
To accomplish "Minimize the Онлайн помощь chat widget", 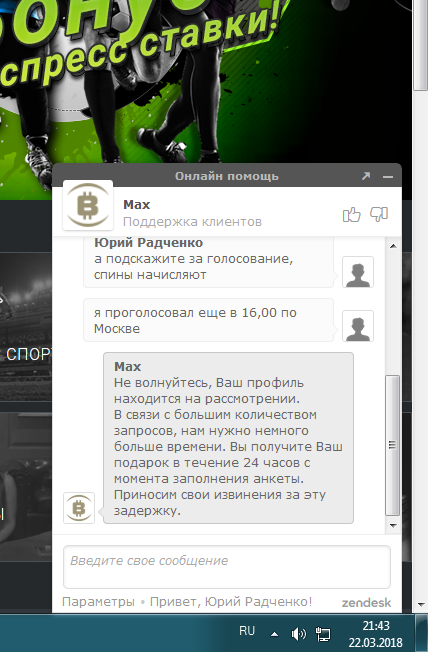I will pos(388,177).
